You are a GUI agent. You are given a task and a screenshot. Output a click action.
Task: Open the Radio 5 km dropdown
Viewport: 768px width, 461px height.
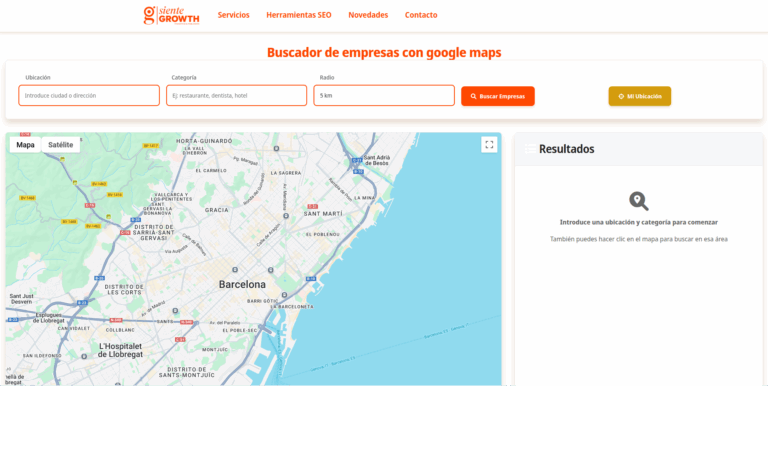tap(384, 96)
